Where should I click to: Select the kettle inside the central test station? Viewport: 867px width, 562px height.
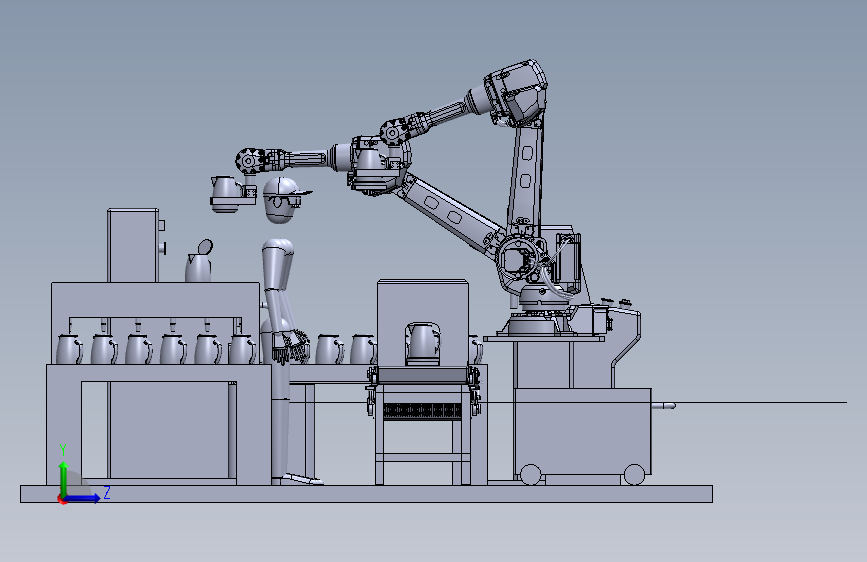click(423, 344)
